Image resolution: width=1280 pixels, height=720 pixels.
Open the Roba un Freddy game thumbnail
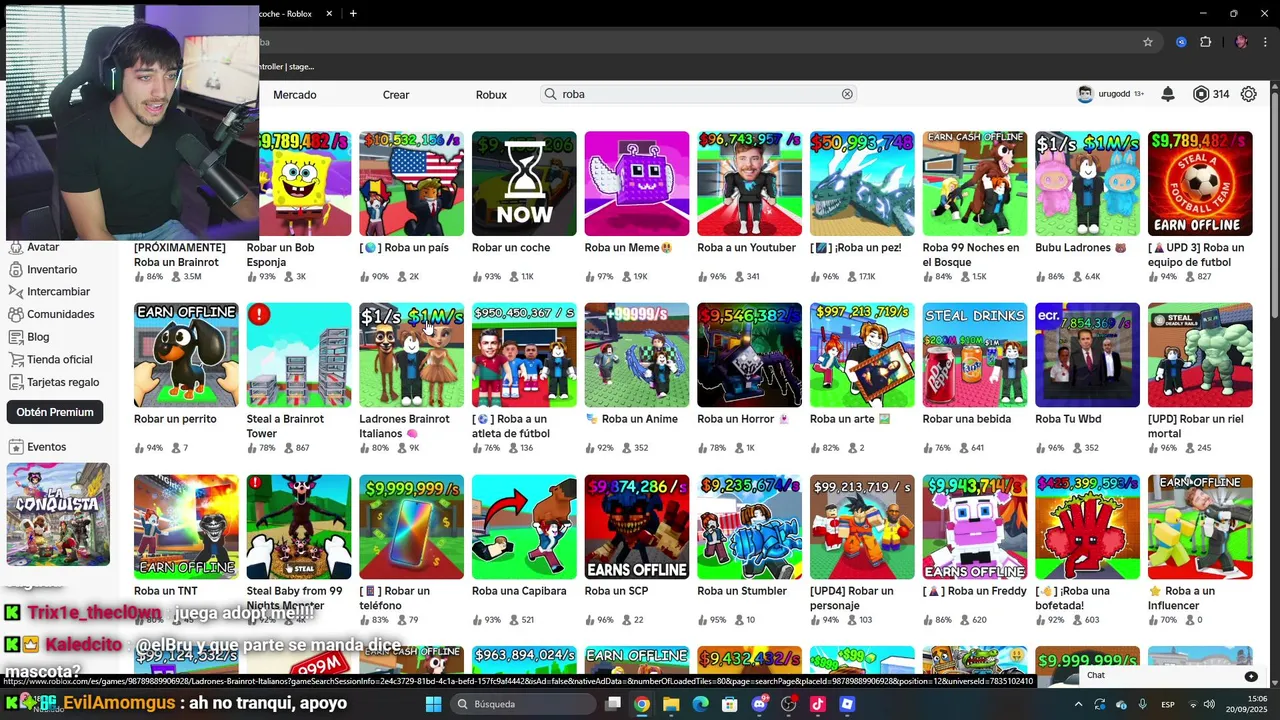[x=975, y=527]
